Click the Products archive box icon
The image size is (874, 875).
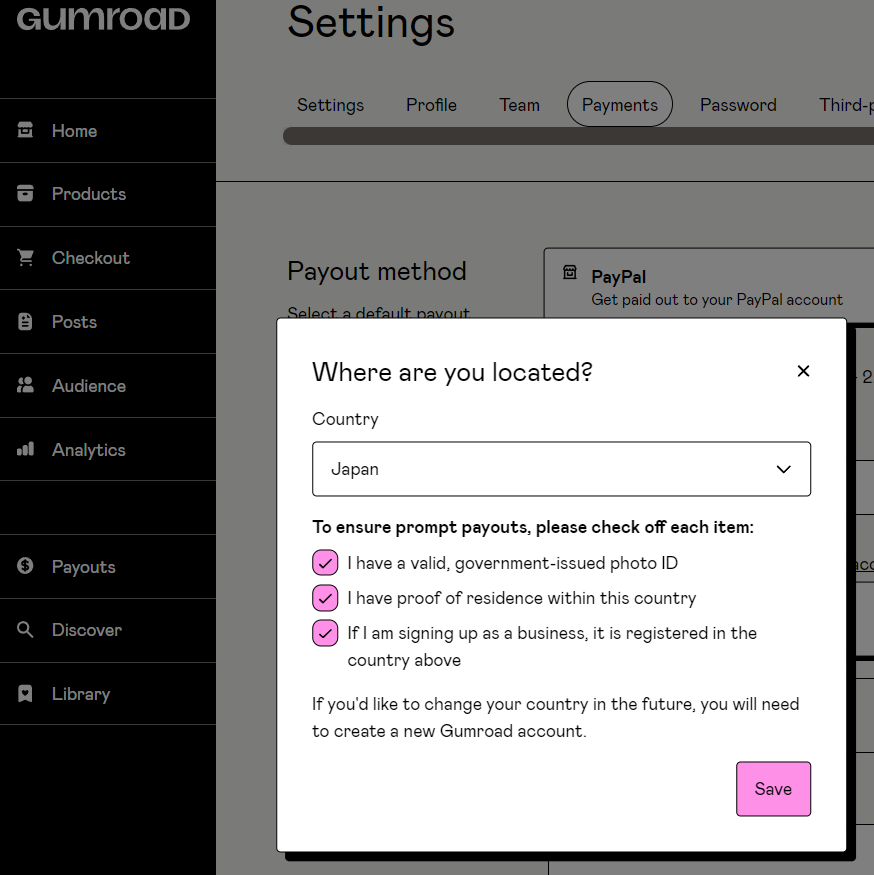click(26, 194)
